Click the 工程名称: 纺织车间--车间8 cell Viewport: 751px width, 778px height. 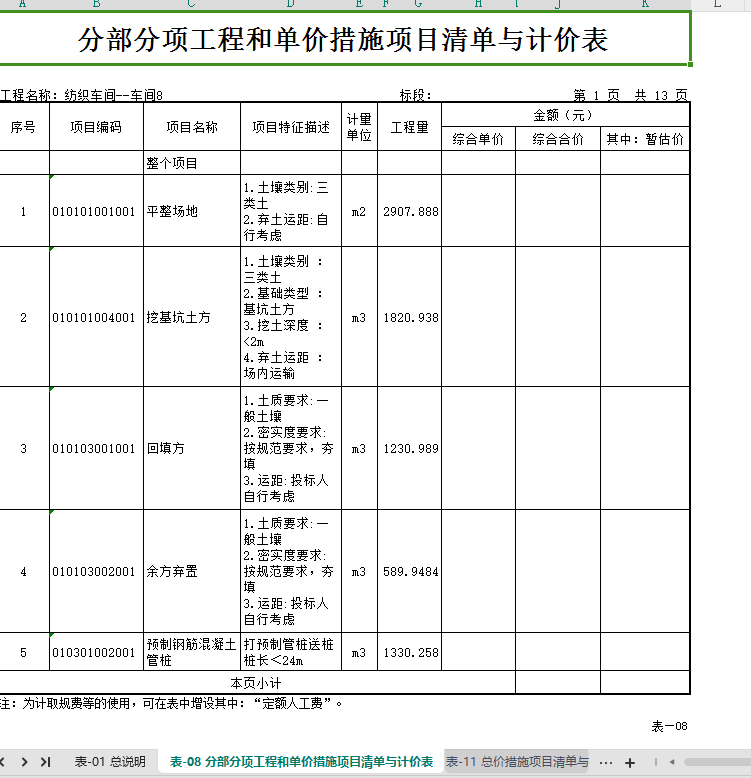[x=81, y=95]
